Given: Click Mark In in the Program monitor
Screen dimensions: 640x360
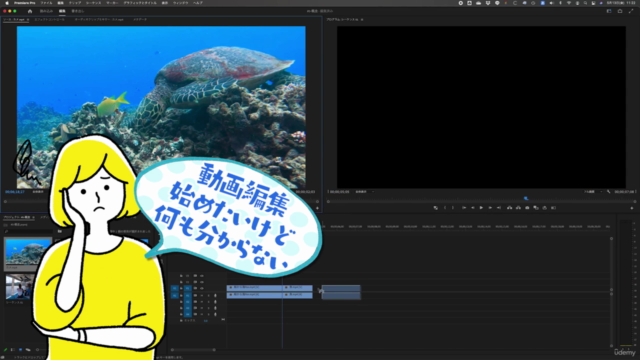Looking at the screenshot, I should coord(445,208).
